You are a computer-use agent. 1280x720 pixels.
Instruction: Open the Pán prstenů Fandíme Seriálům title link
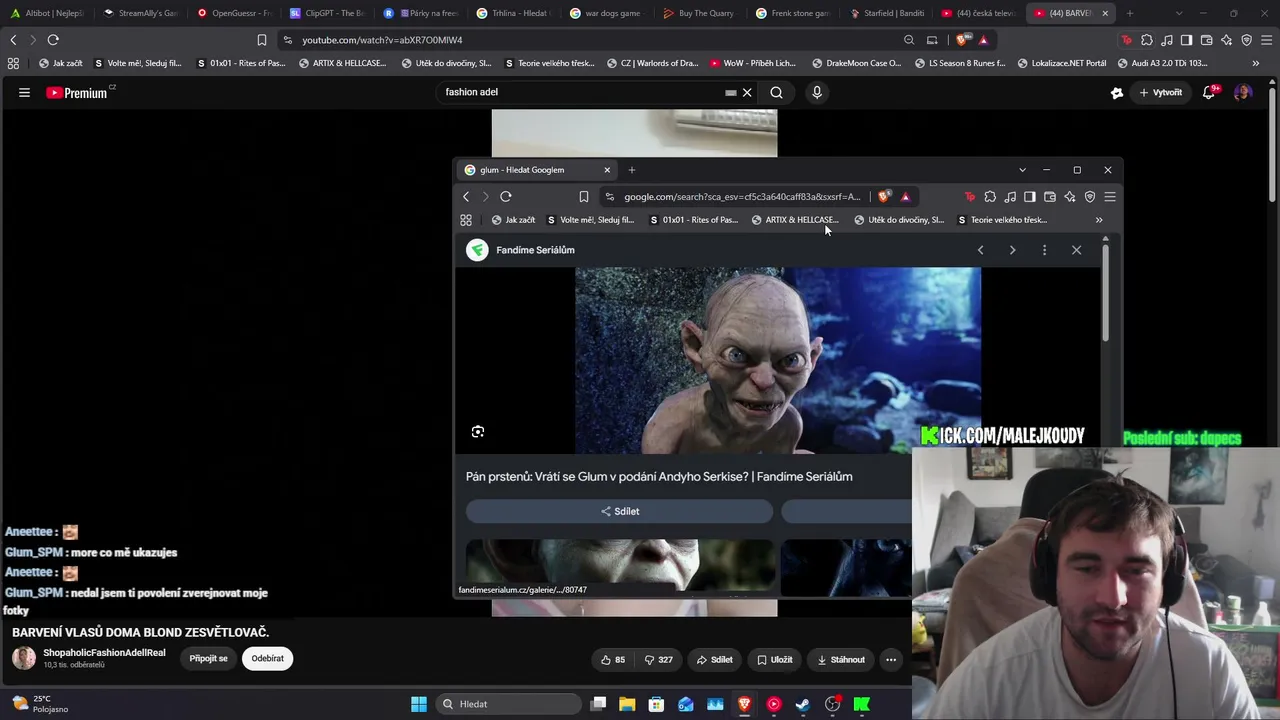[659, 477]
